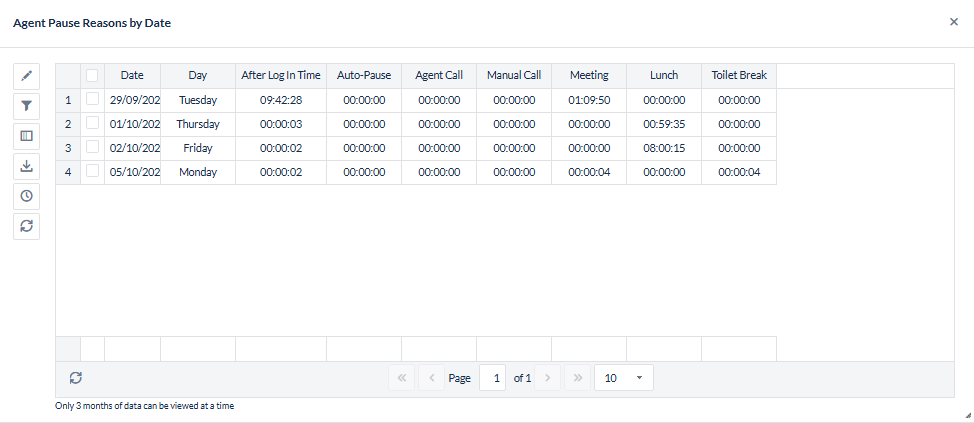Screen dimensions: 974x423
Task: Toggle the select-all header checkbox
Action: click(x=92, y=75)
